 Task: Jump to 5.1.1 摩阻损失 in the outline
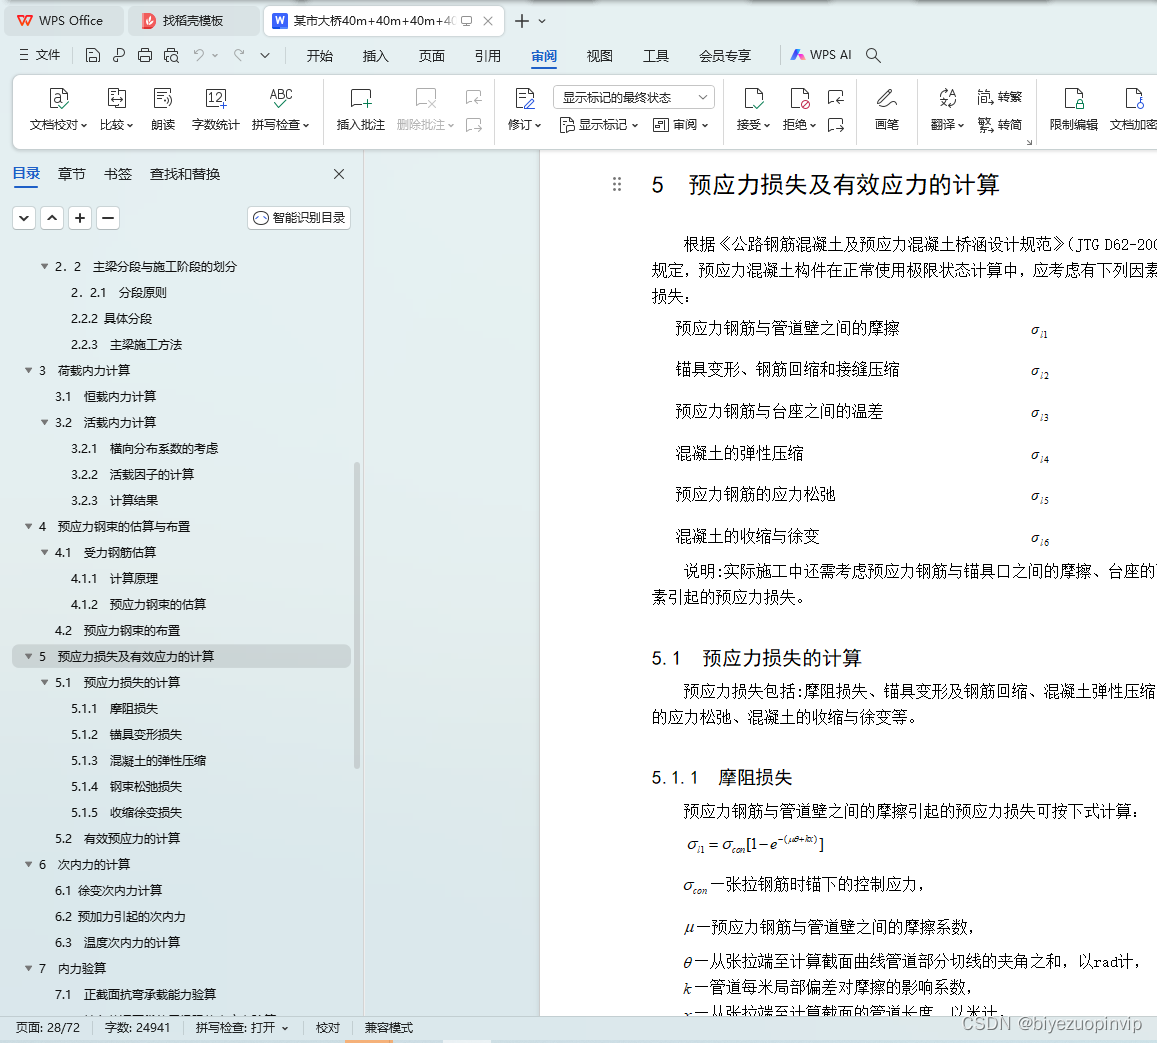click(x=114, y=709)
